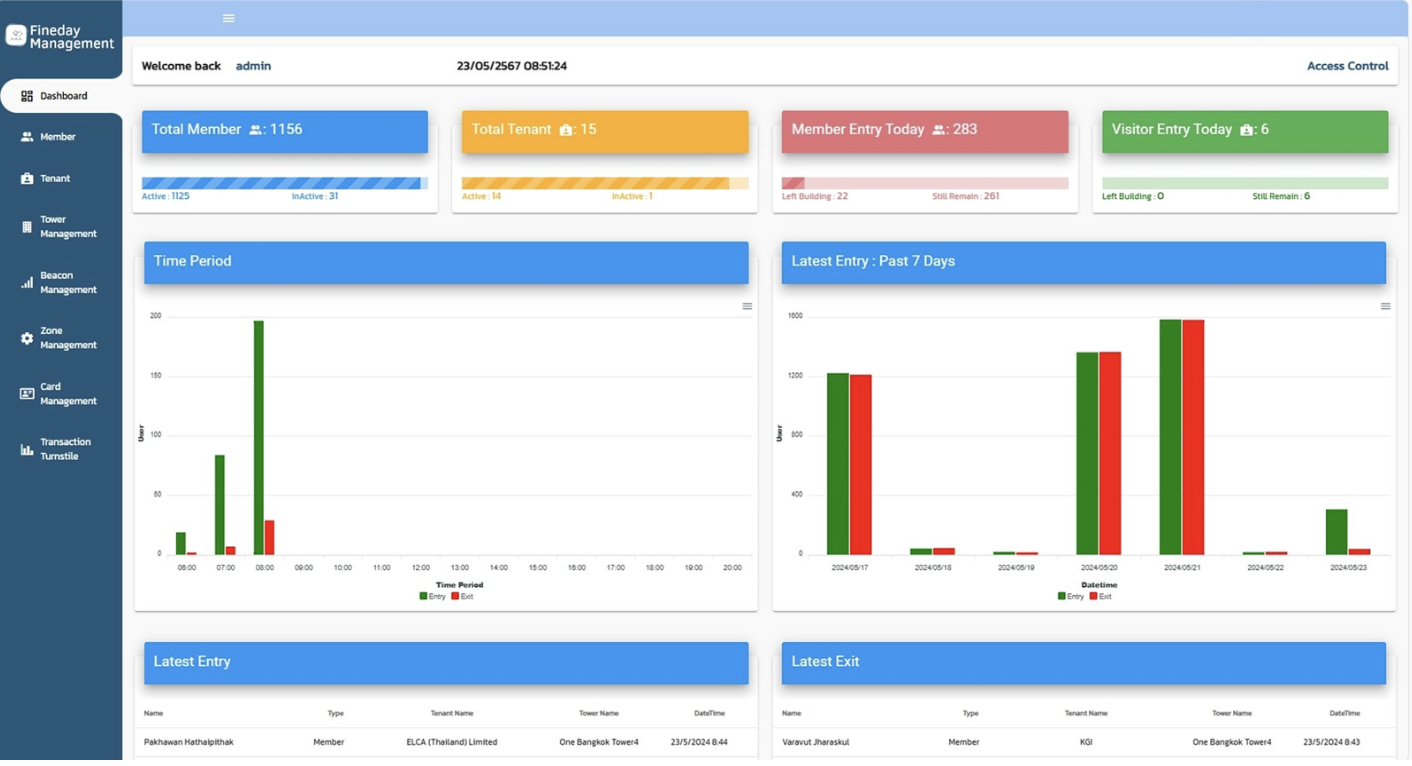Toggle Exit series in Past 7 Days legend
Image resolution: width=1412 pixels, height=766 pixels.
[1100, 596]
